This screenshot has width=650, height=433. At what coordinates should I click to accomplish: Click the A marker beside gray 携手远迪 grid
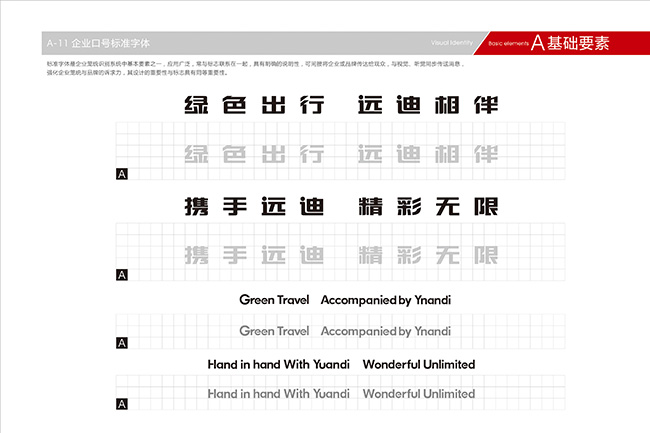(122, 274)
